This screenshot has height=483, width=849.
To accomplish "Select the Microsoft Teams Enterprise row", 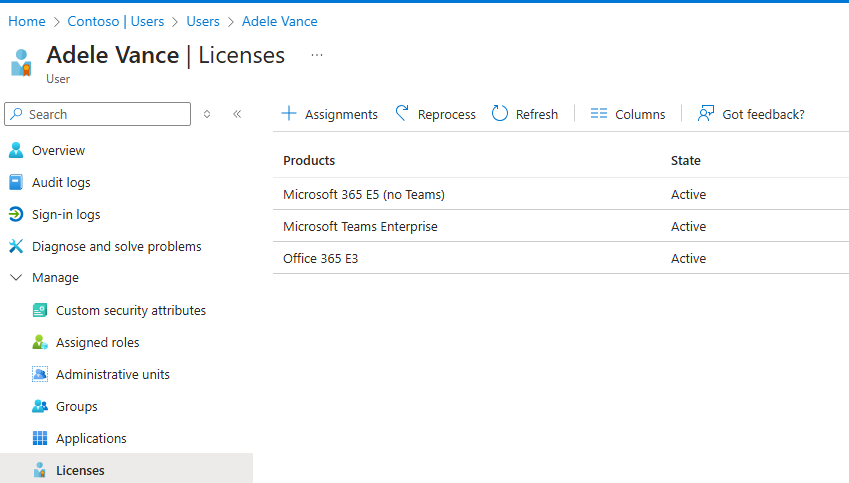I will pyautogui.click(x=561, y=226).
